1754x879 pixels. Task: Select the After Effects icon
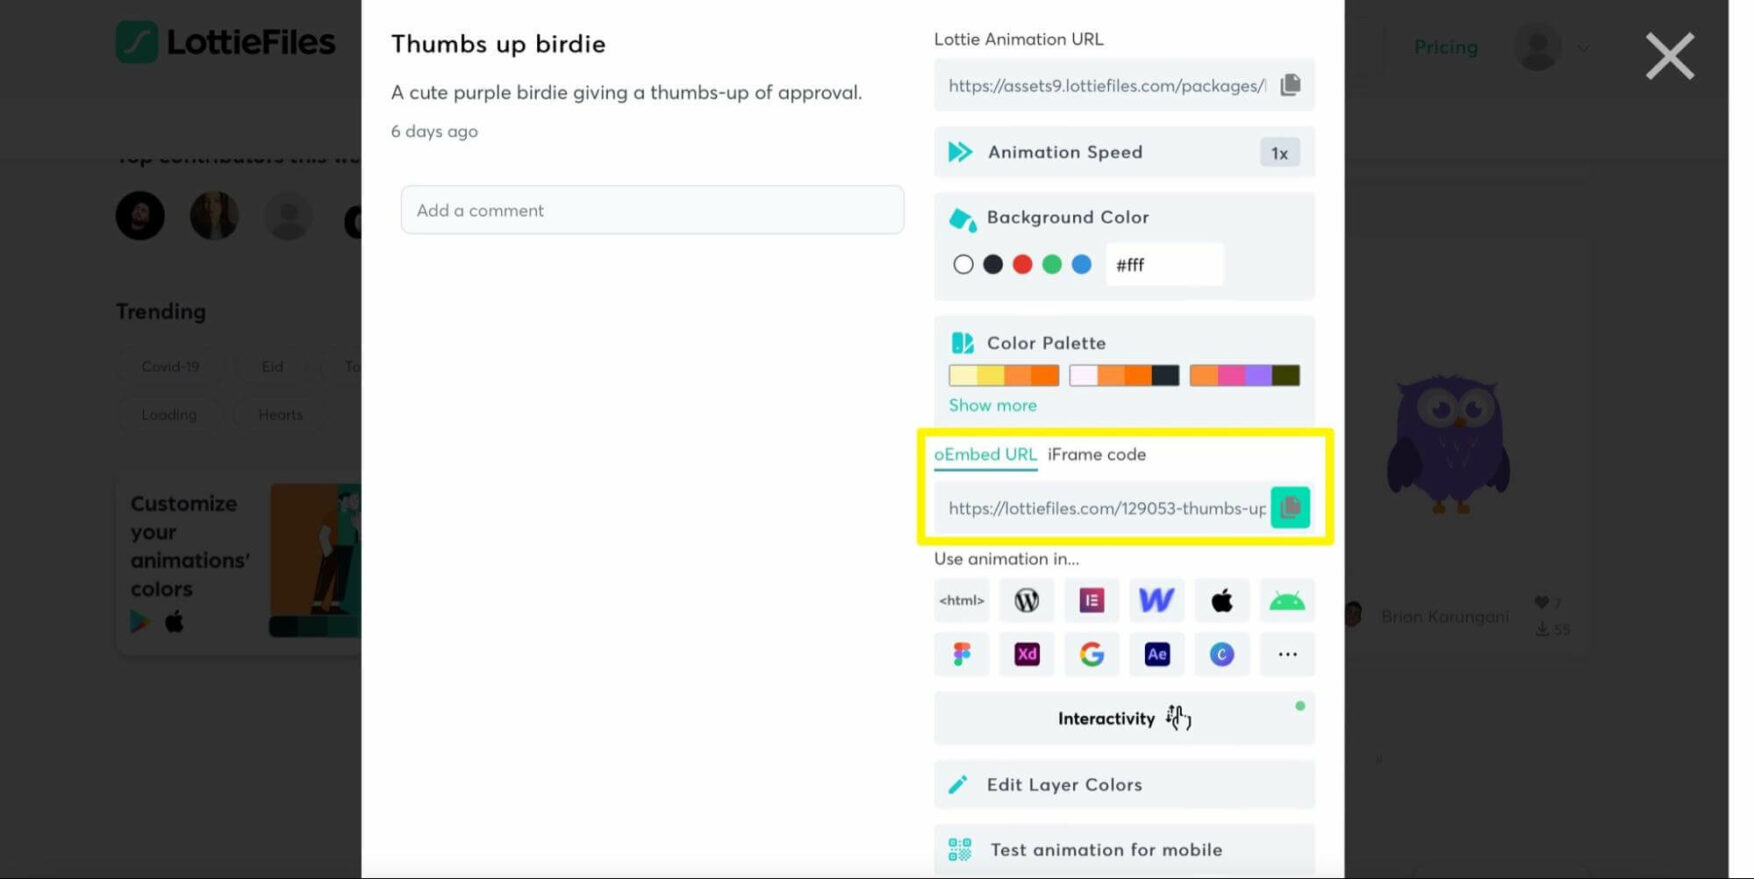point(1156,654)
